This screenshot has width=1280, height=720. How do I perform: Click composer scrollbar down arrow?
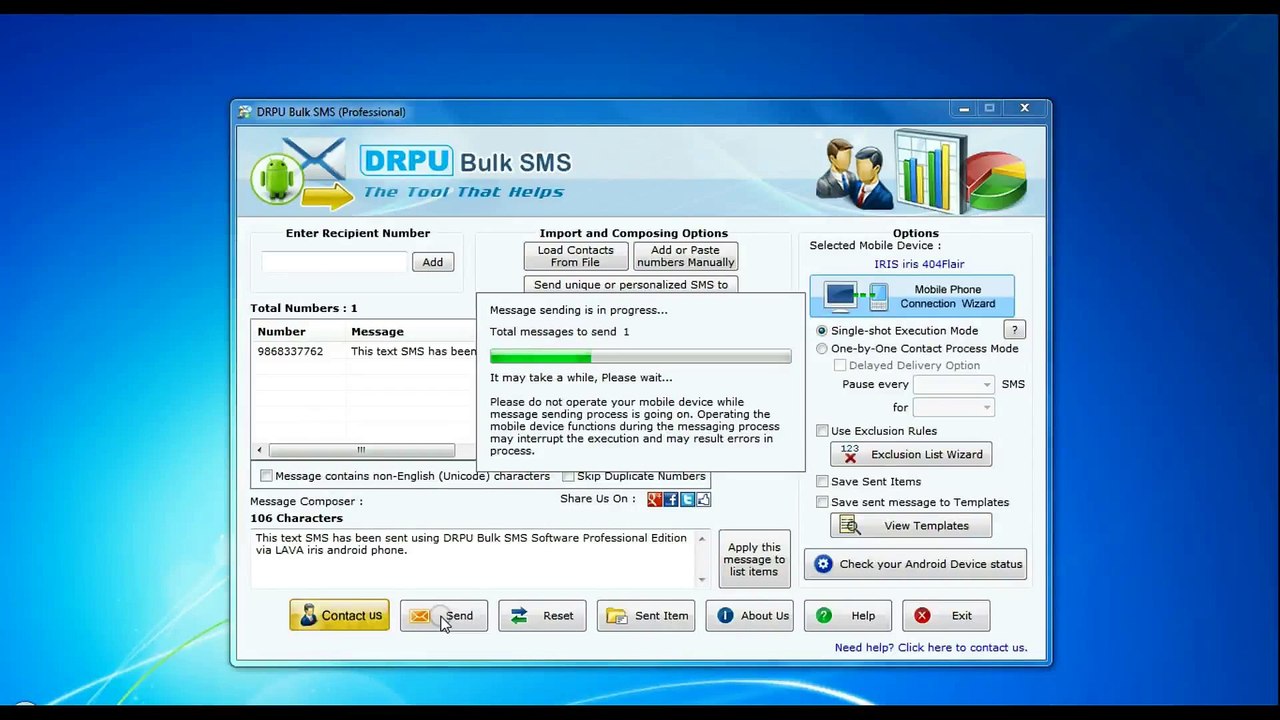click(701, 579)
